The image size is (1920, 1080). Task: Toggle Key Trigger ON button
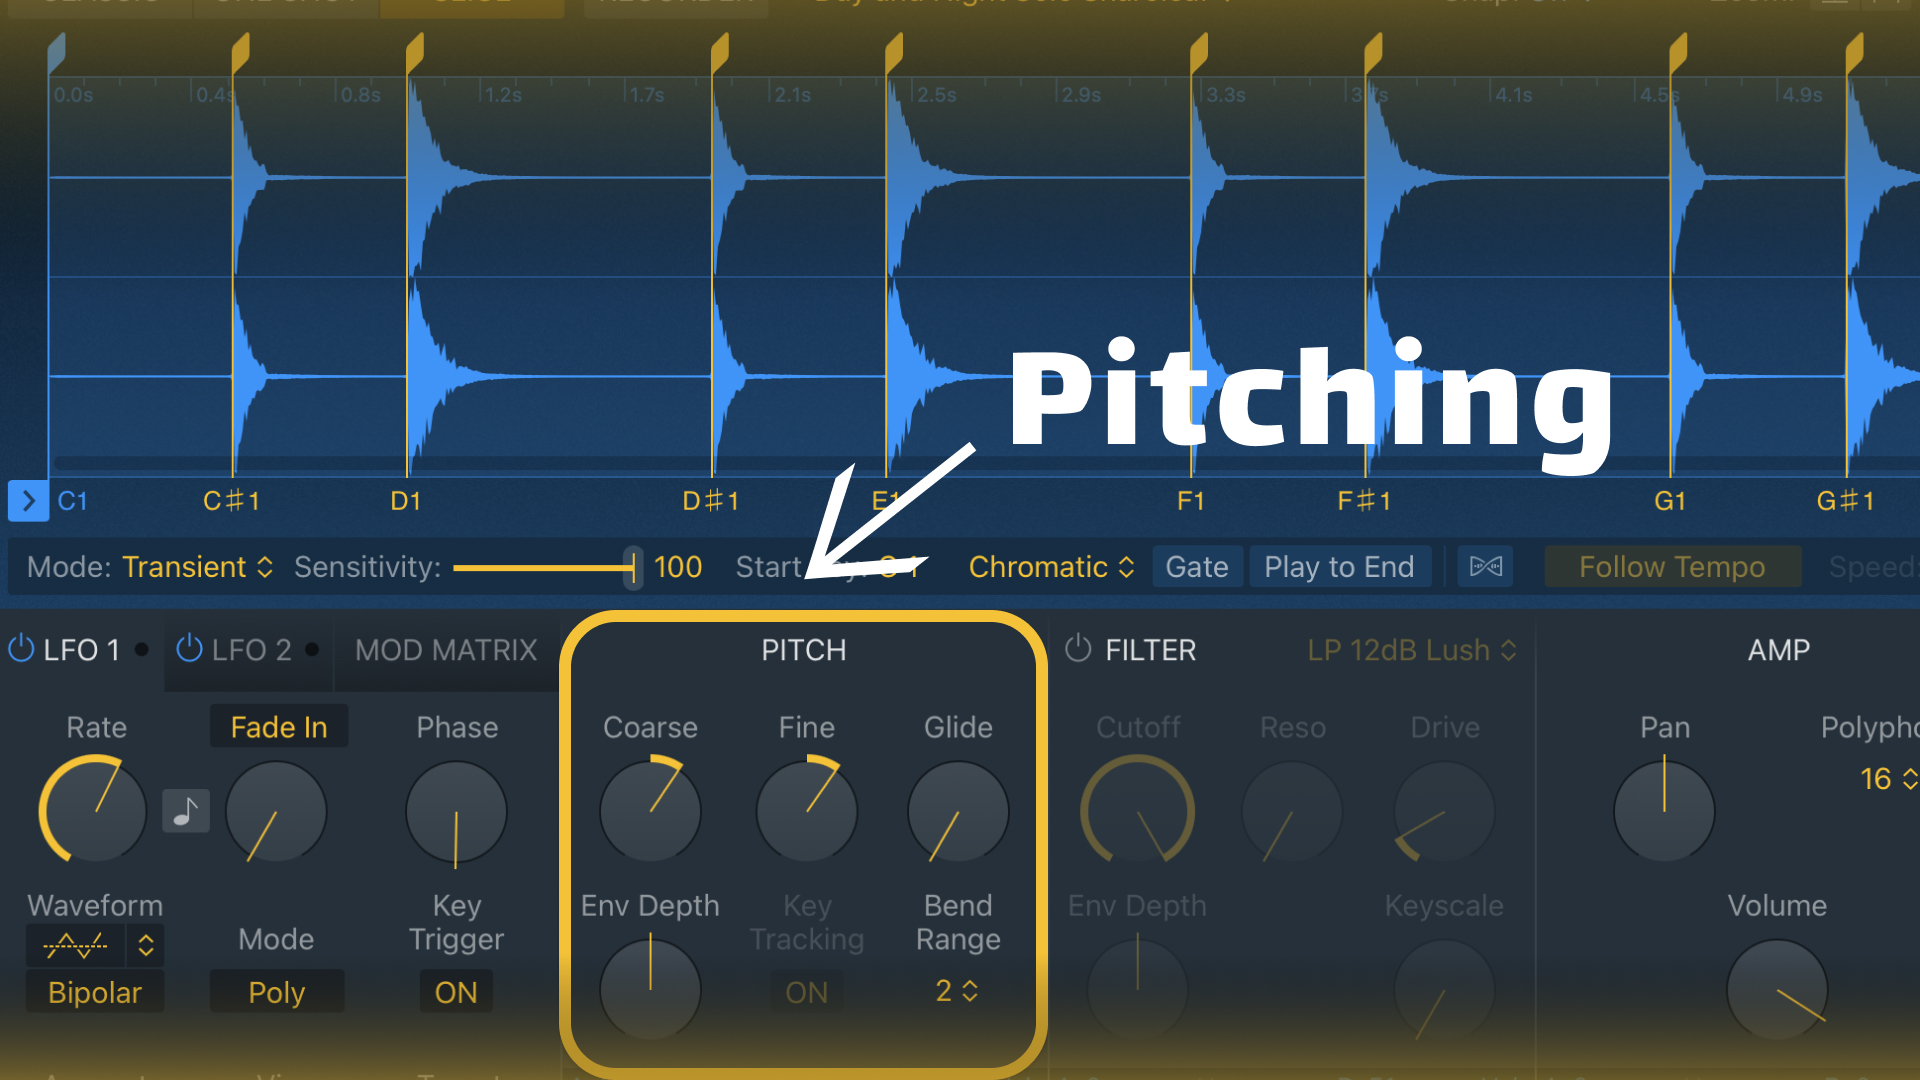tap(456, 992)
